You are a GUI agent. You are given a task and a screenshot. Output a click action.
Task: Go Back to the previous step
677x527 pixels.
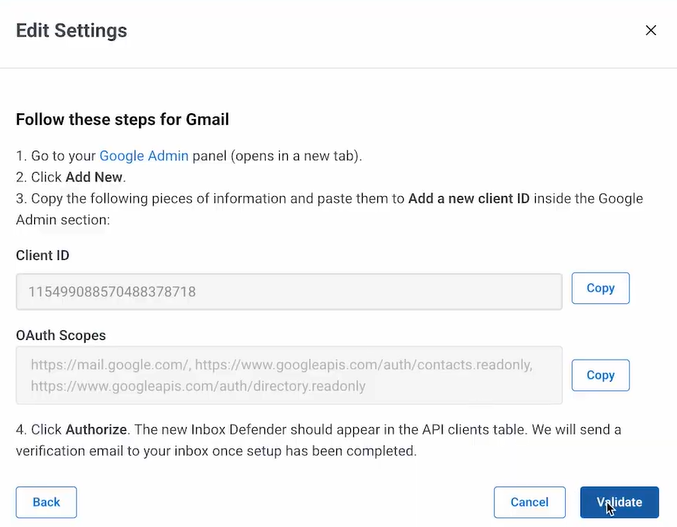click(46, 502)
